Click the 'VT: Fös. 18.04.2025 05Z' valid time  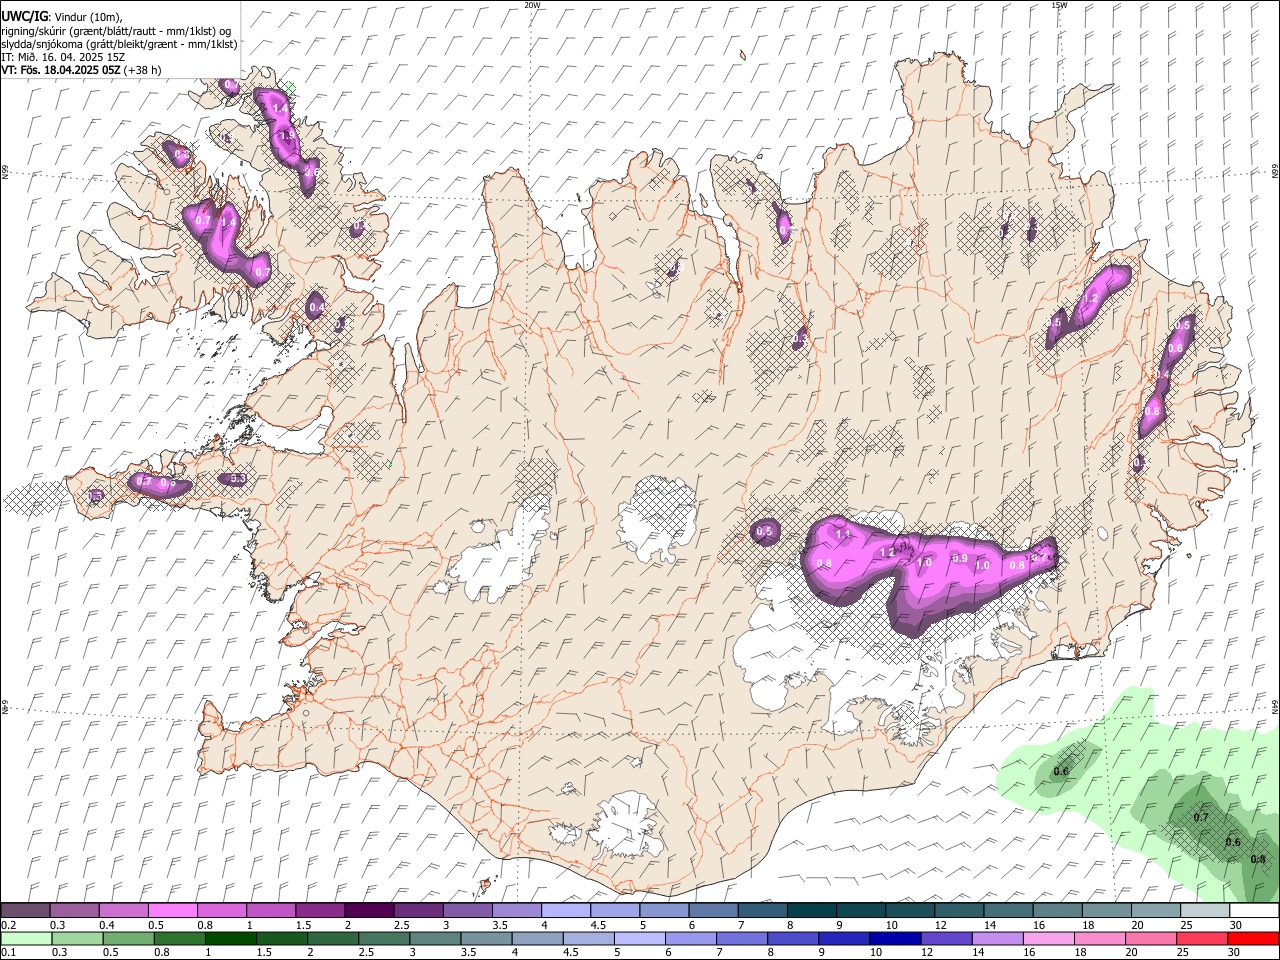click(x=61, y=70)
